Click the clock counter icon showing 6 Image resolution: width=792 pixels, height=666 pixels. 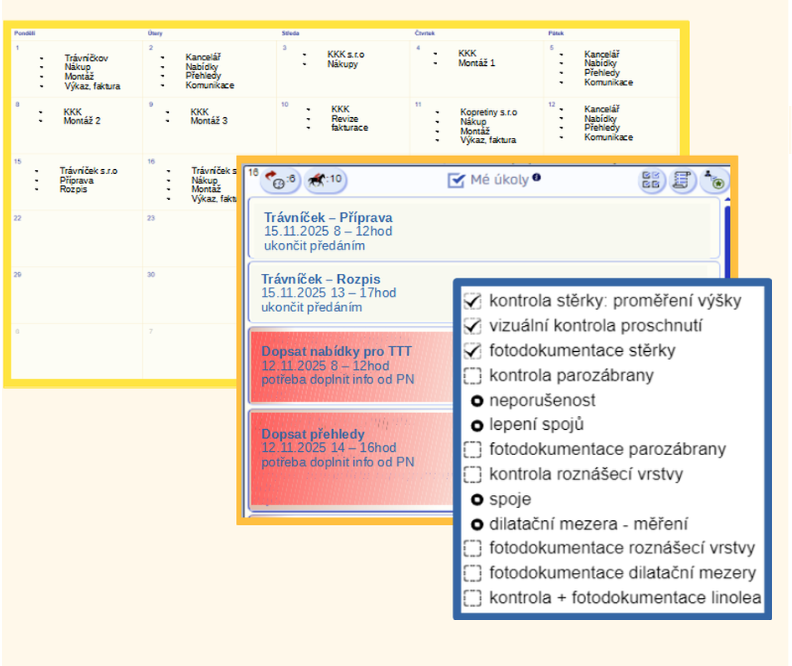pyautogui.click(x=279, y=181)
